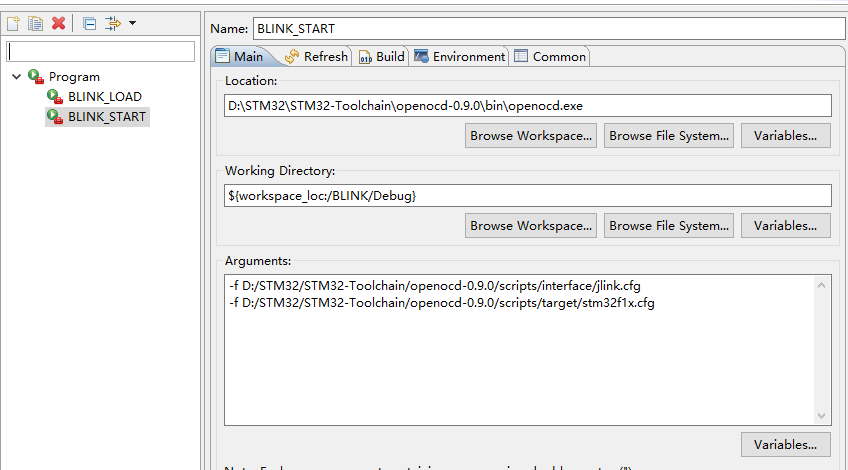
Task: Open the Environment tab
Action: pos(459,57)
